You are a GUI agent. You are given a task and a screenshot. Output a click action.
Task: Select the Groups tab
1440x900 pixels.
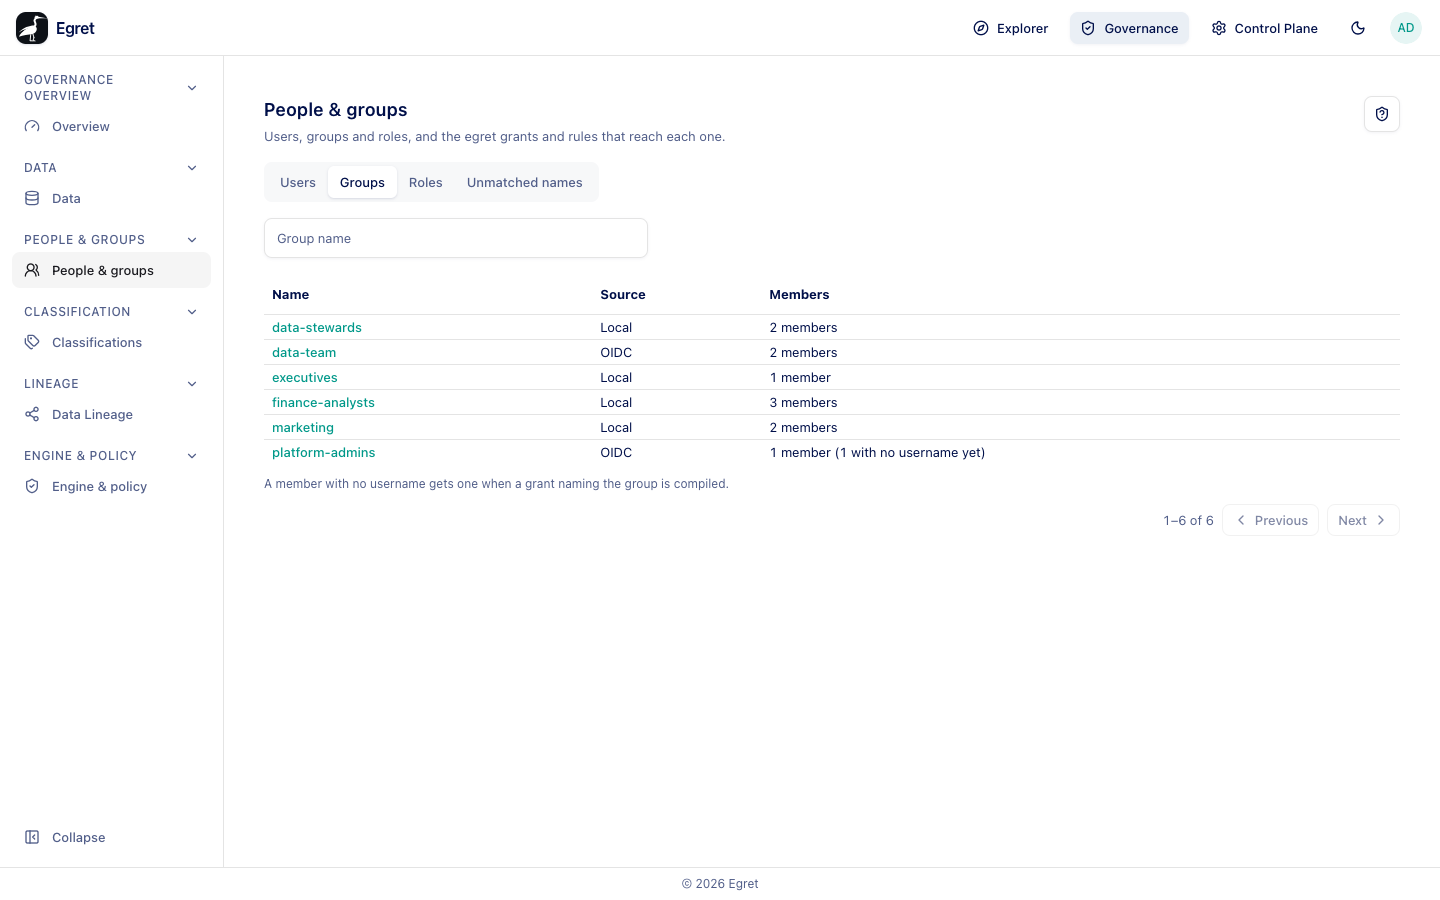pos(362,182)
